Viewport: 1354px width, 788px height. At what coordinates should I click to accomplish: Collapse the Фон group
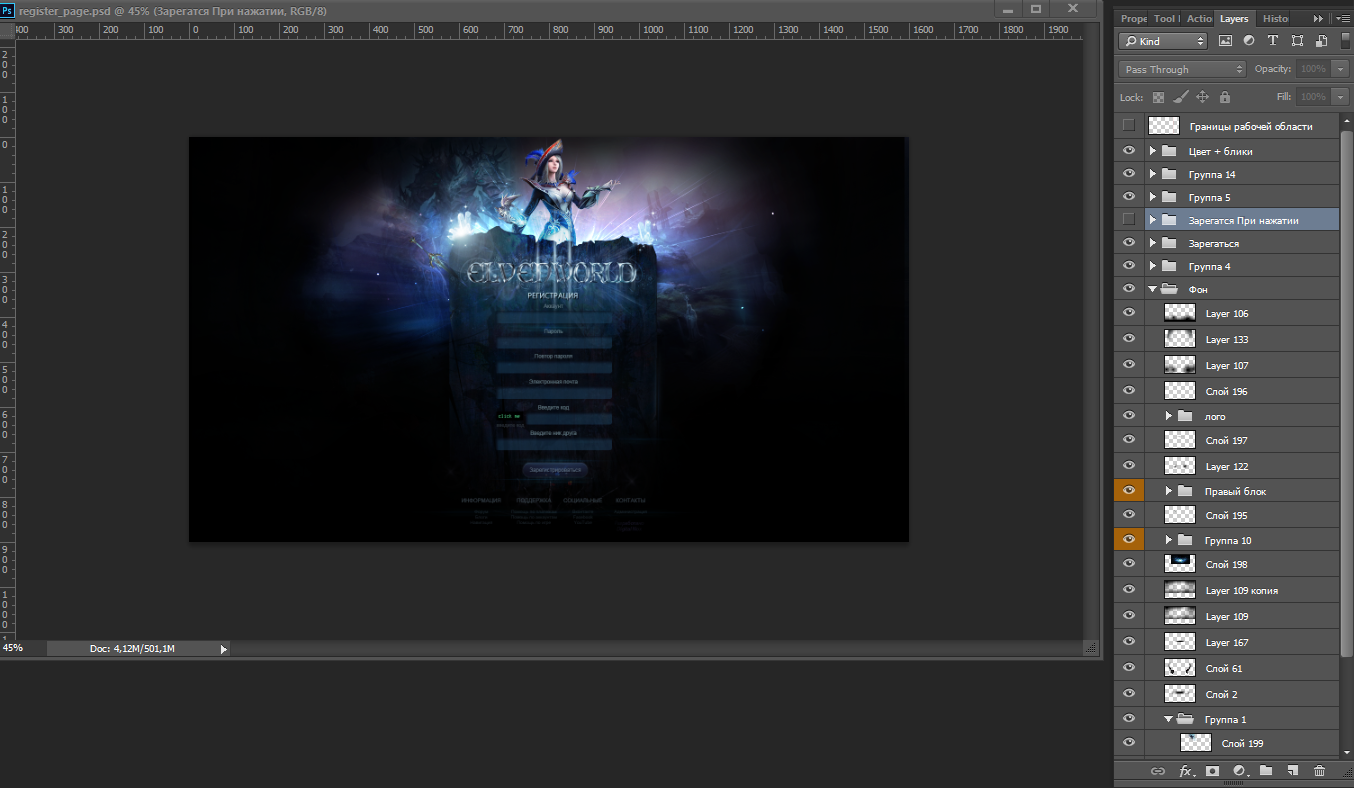pos(1152,289)
